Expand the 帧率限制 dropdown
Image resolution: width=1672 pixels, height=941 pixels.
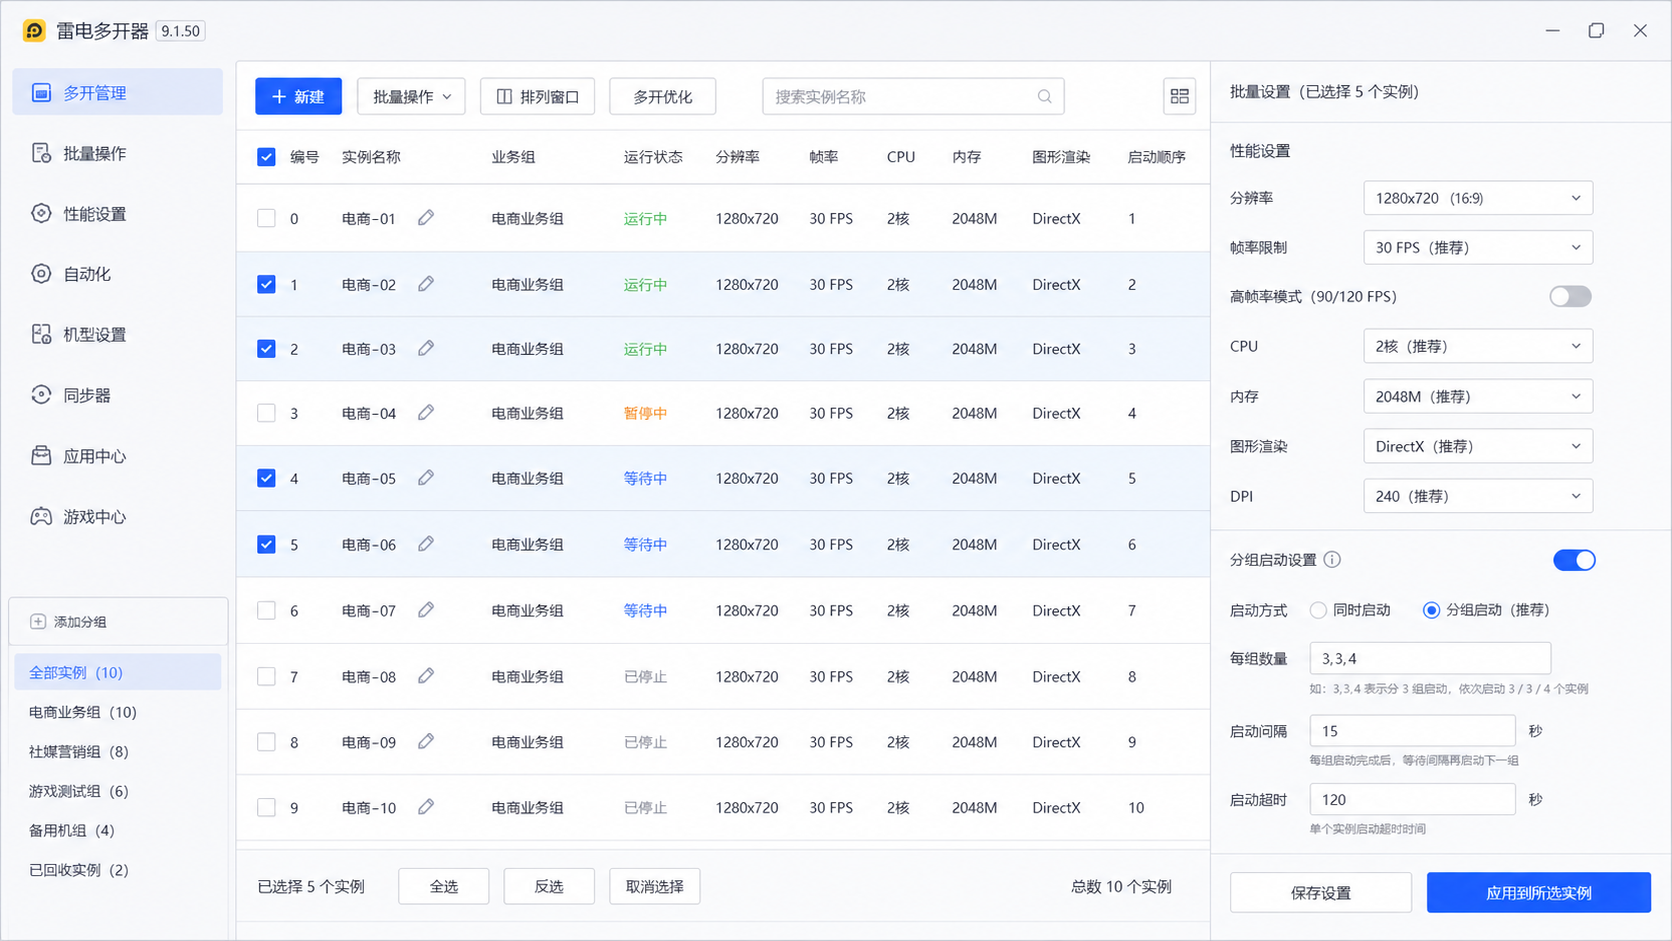click(1478, 247)
